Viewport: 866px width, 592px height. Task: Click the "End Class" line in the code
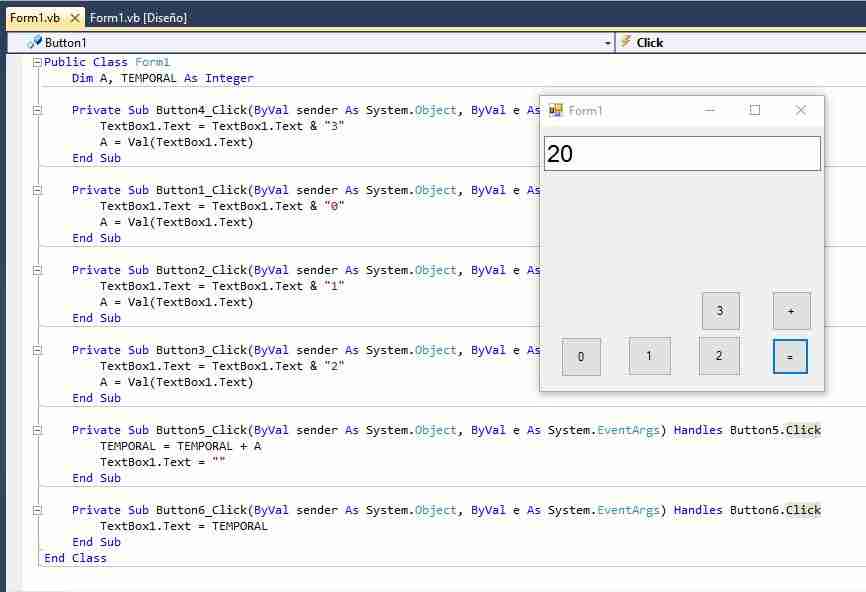(75, 558)
